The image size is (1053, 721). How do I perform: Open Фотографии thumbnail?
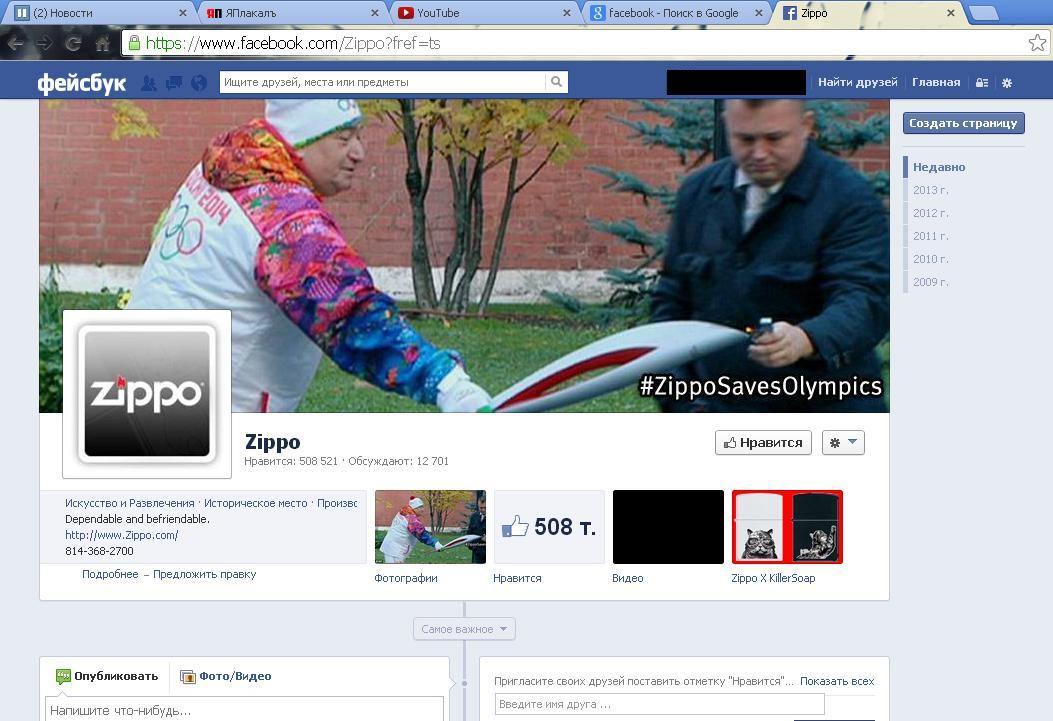tap(430, 527)
